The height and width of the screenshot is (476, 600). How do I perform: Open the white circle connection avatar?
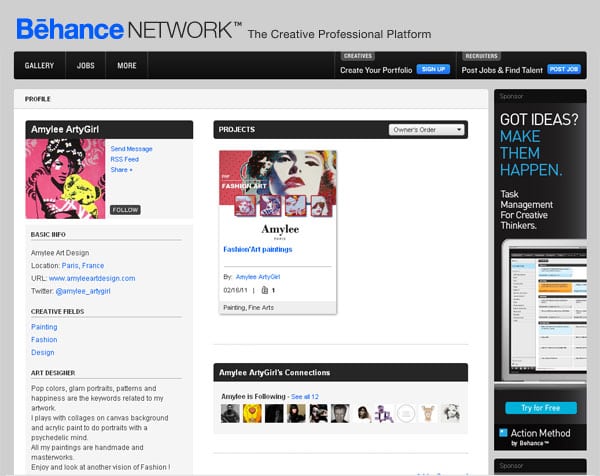tap(406, 414)
